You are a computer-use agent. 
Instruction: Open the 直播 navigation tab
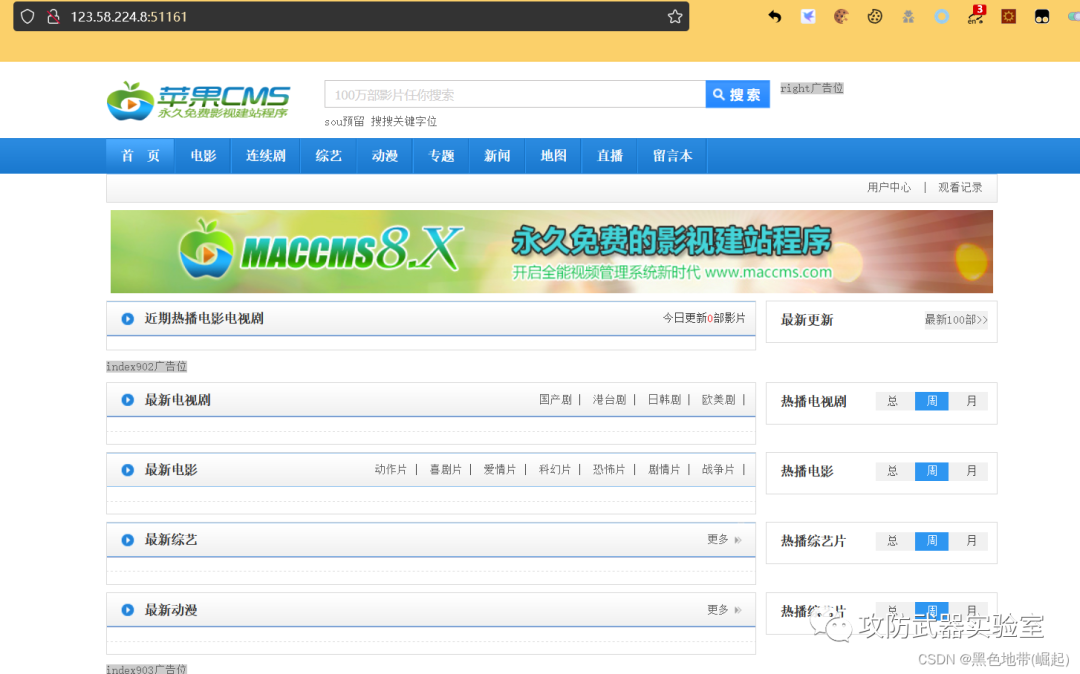tap(610, 156)
